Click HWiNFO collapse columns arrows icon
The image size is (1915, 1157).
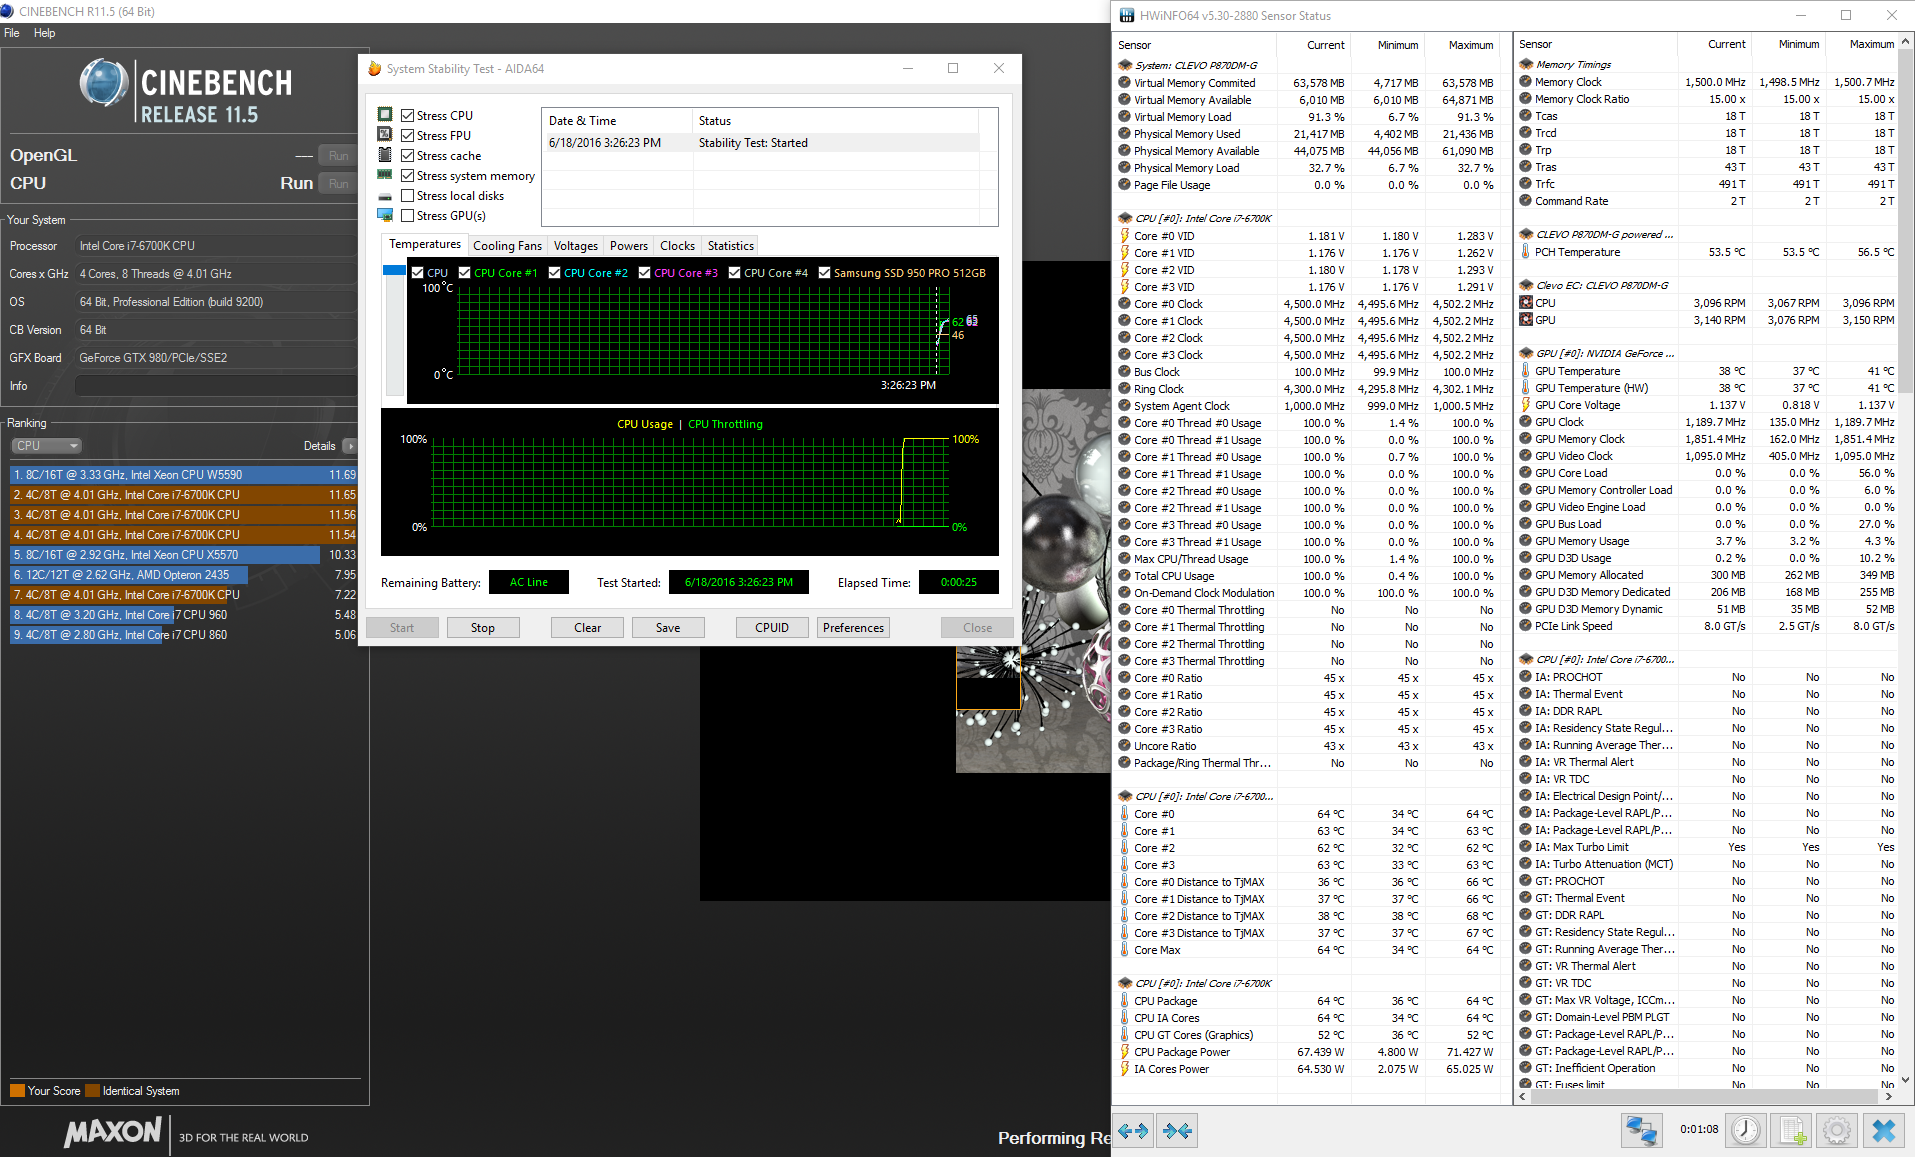coord(1178,1131)
